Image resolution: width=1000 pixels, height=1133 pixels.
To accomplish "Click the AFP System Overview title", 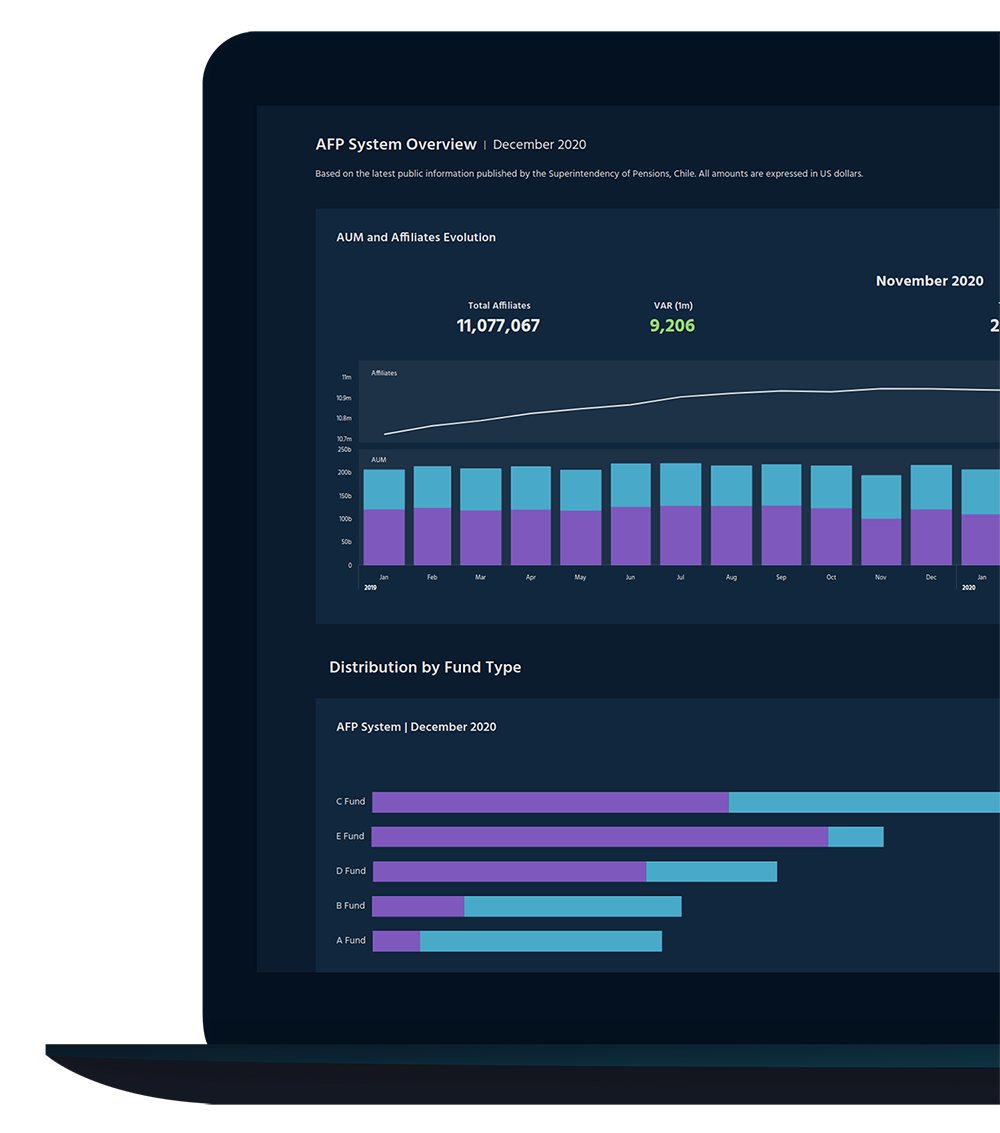I will coord(396,145).
